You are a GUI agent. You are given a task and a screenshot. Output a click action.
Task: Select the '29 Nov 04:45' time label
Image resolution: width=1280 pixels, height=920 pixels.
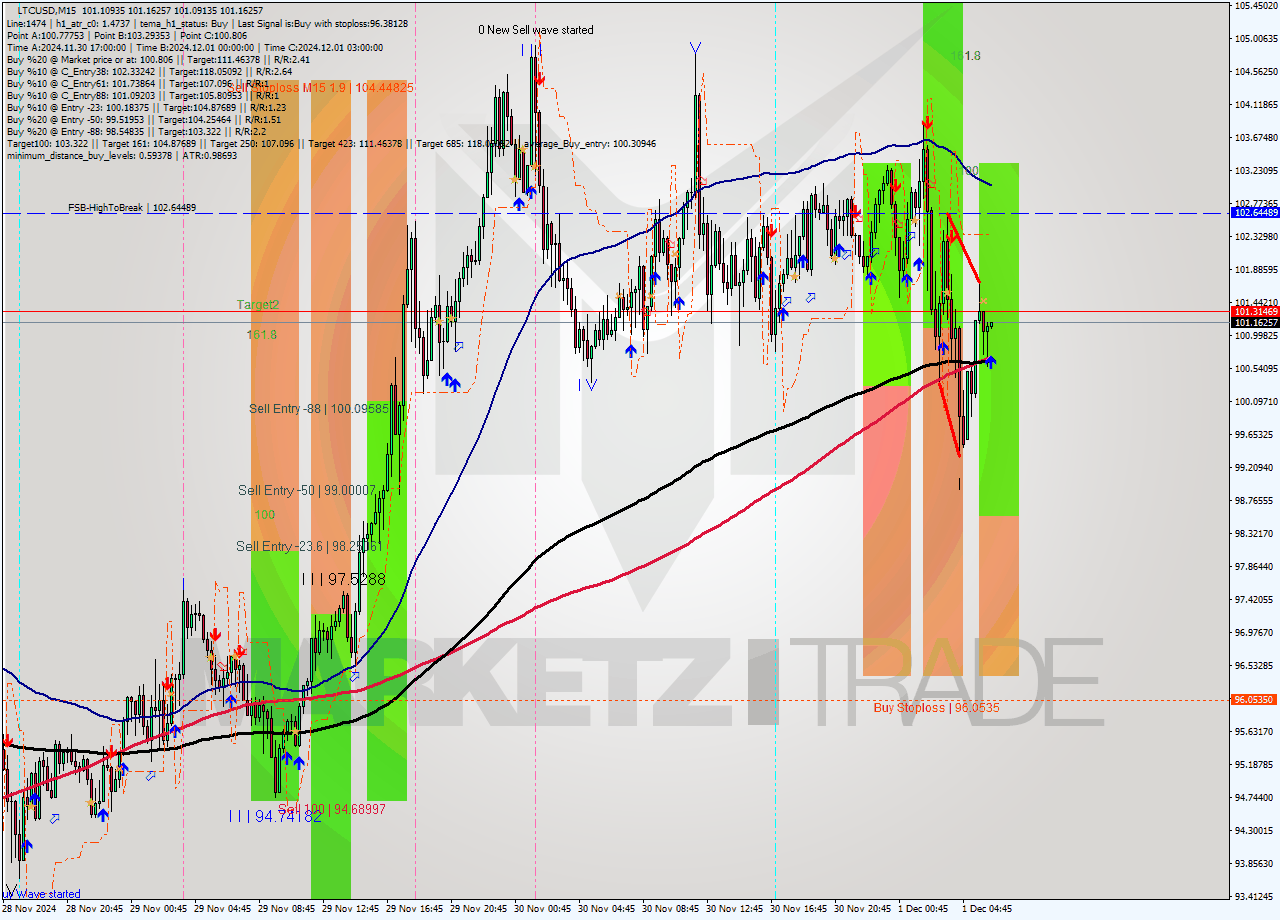pos(223,909)
